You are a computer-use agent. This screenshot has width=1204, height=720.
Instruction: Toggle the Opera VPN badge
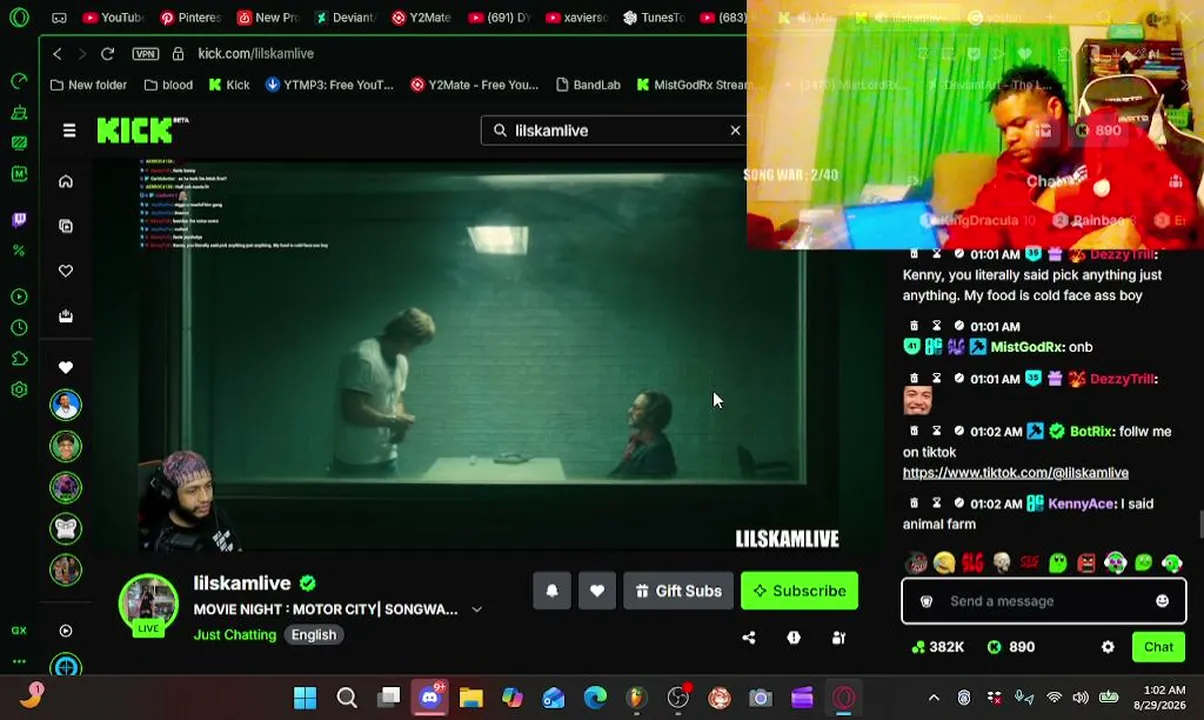tap(145, 53)
